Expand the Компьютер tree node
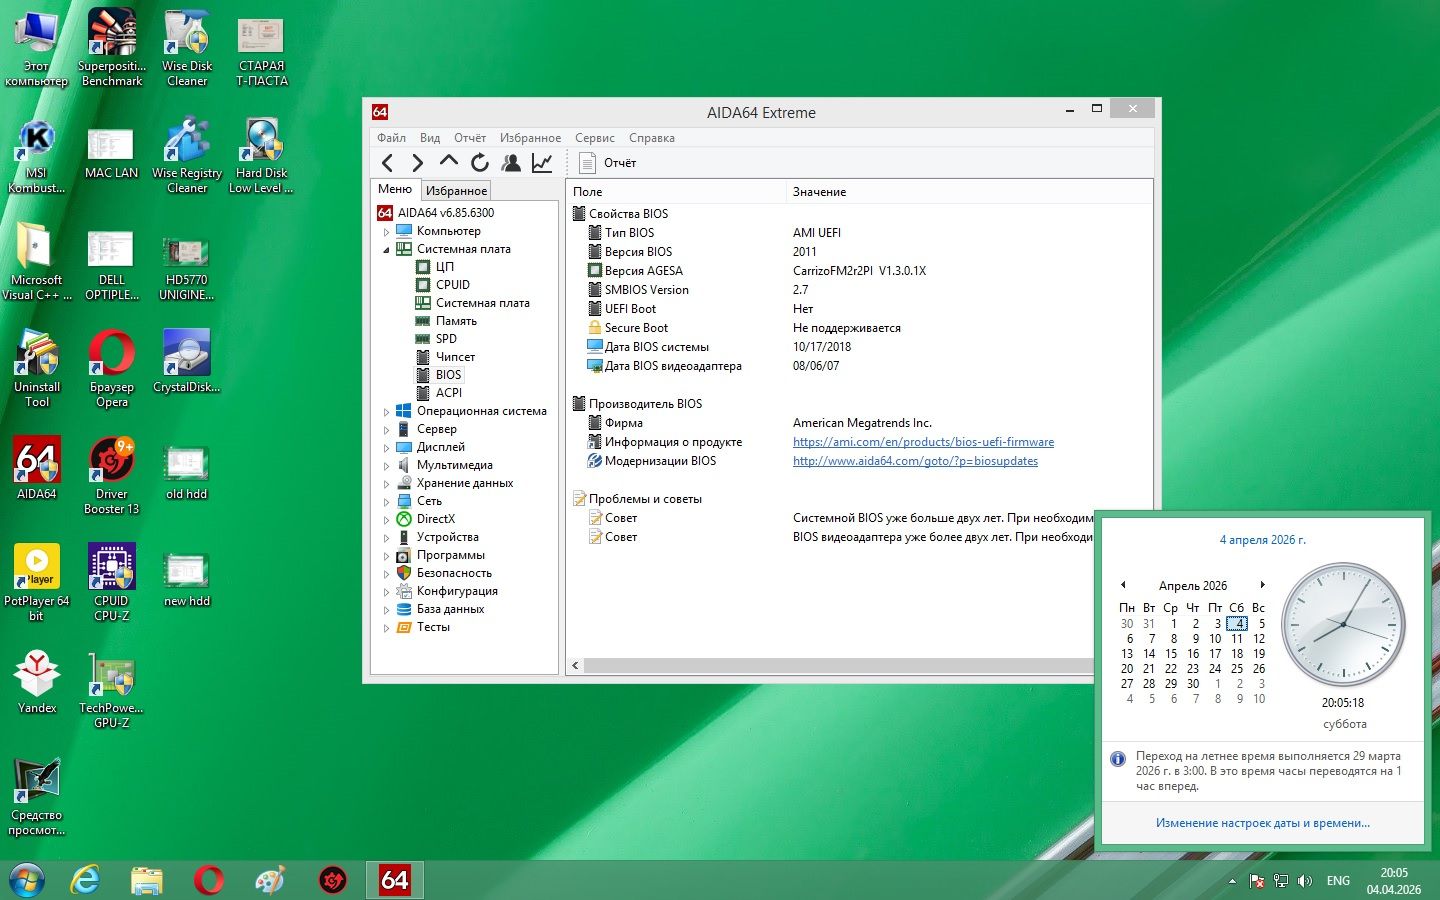Image resolution: width=1440 pixels, height=900 pixels. pyautogui.click(x=387, y=231)
